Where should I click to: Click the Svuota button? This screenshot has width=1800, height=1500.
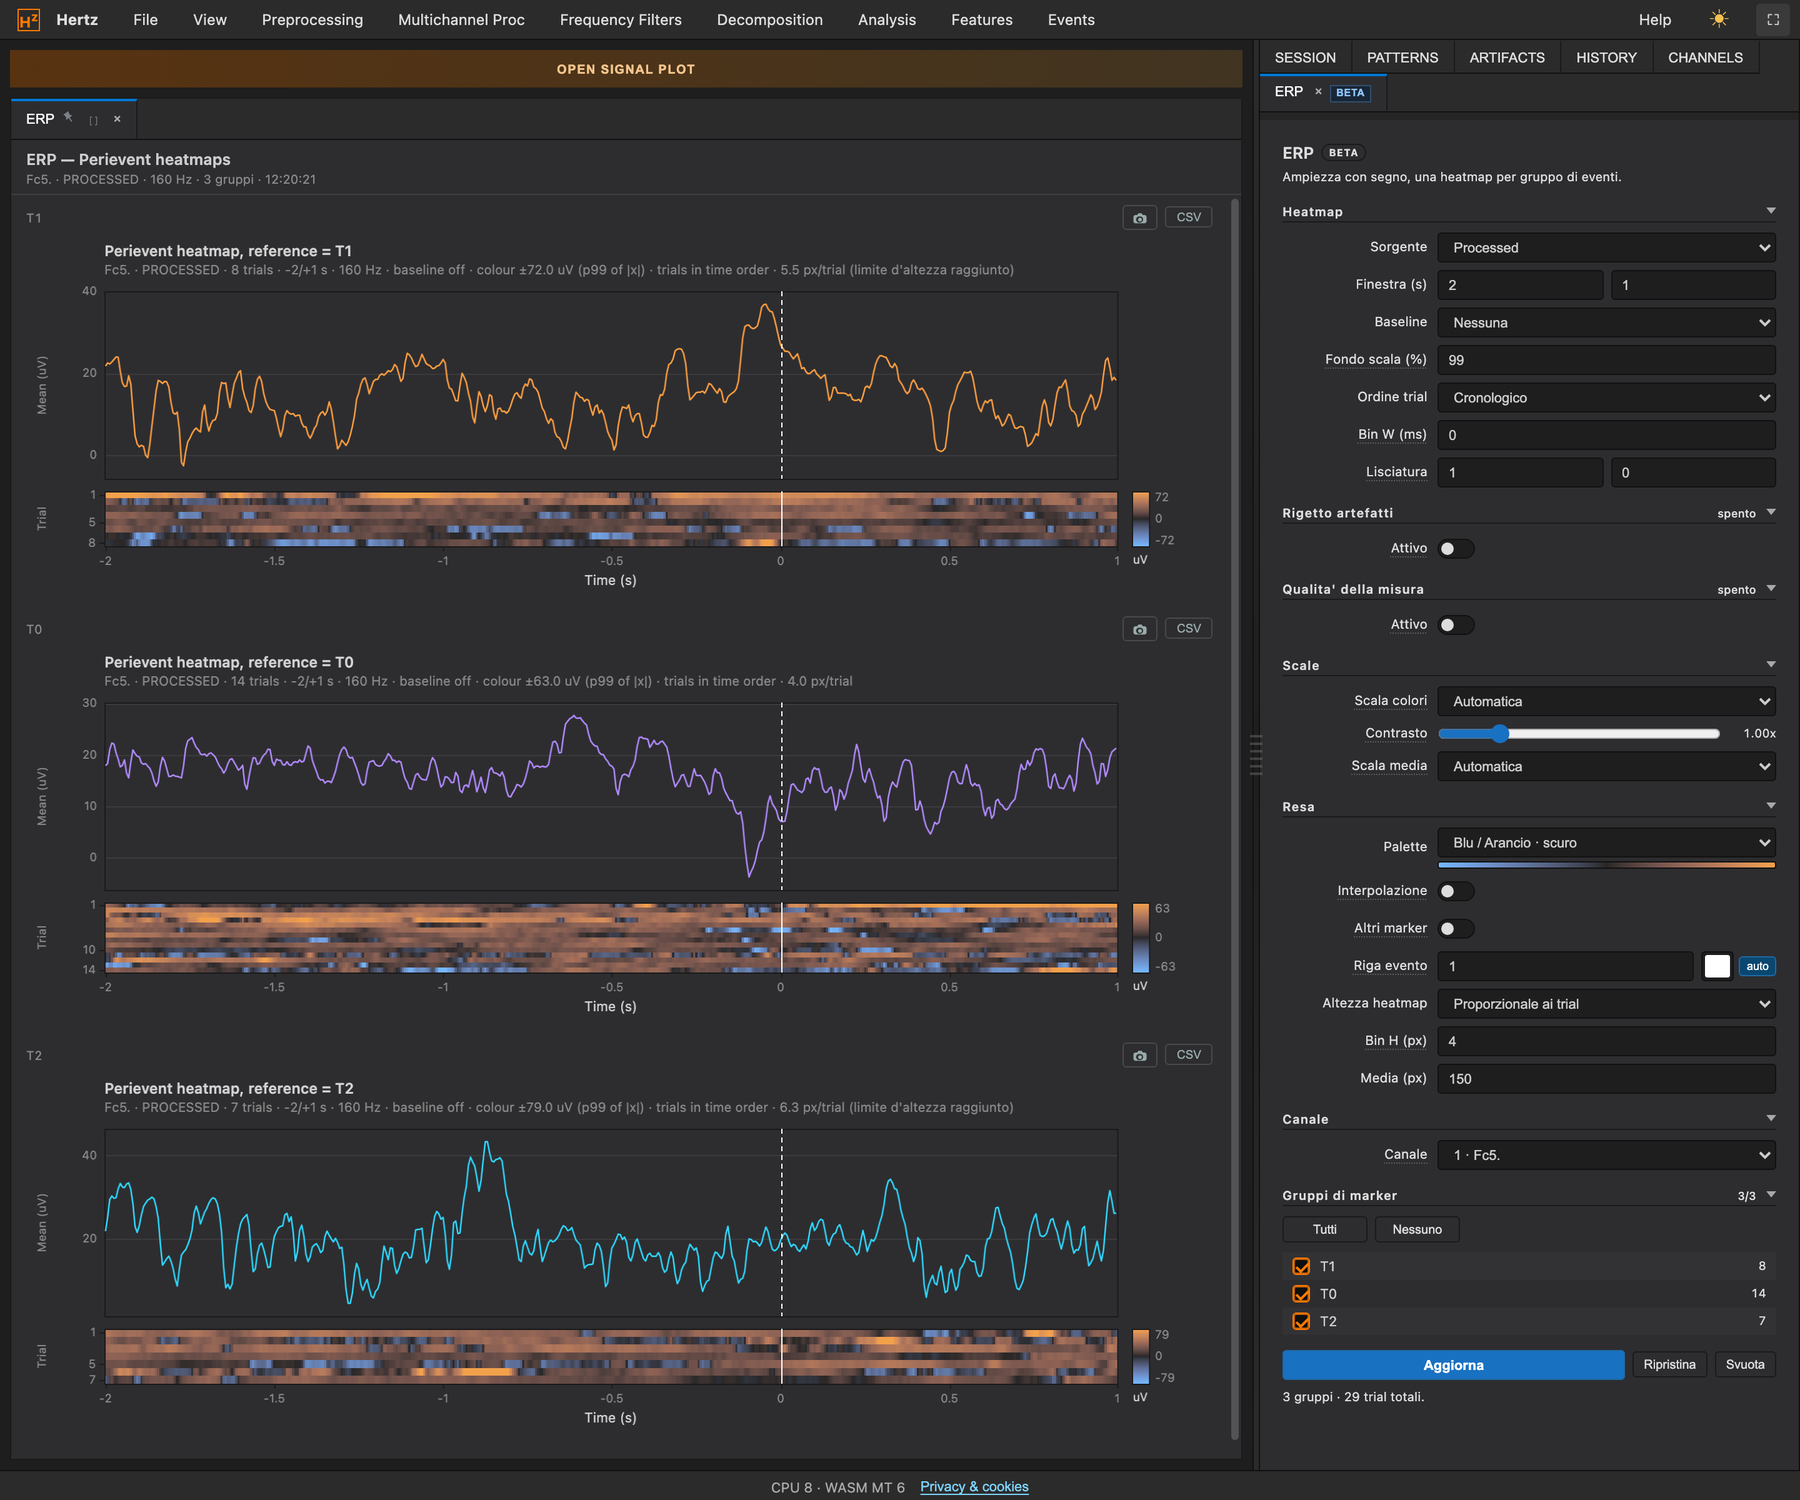click(x=1745, y=1365)
